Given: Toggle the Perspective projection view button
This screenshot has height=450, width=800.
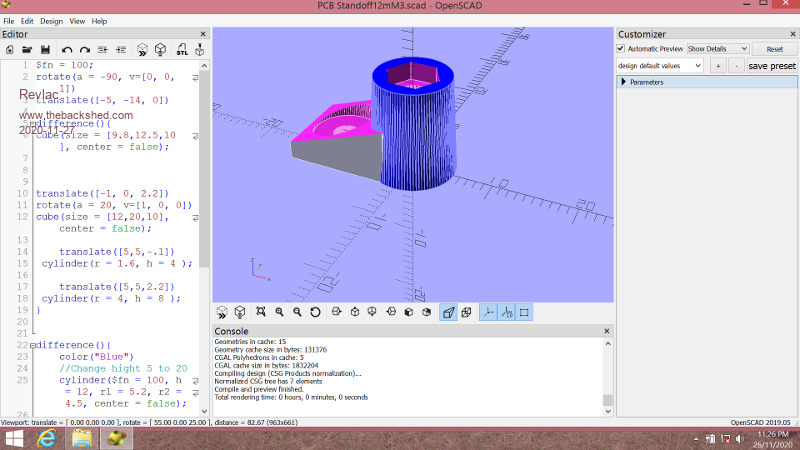Looking at the screenshot, I should tap(448, 312).
